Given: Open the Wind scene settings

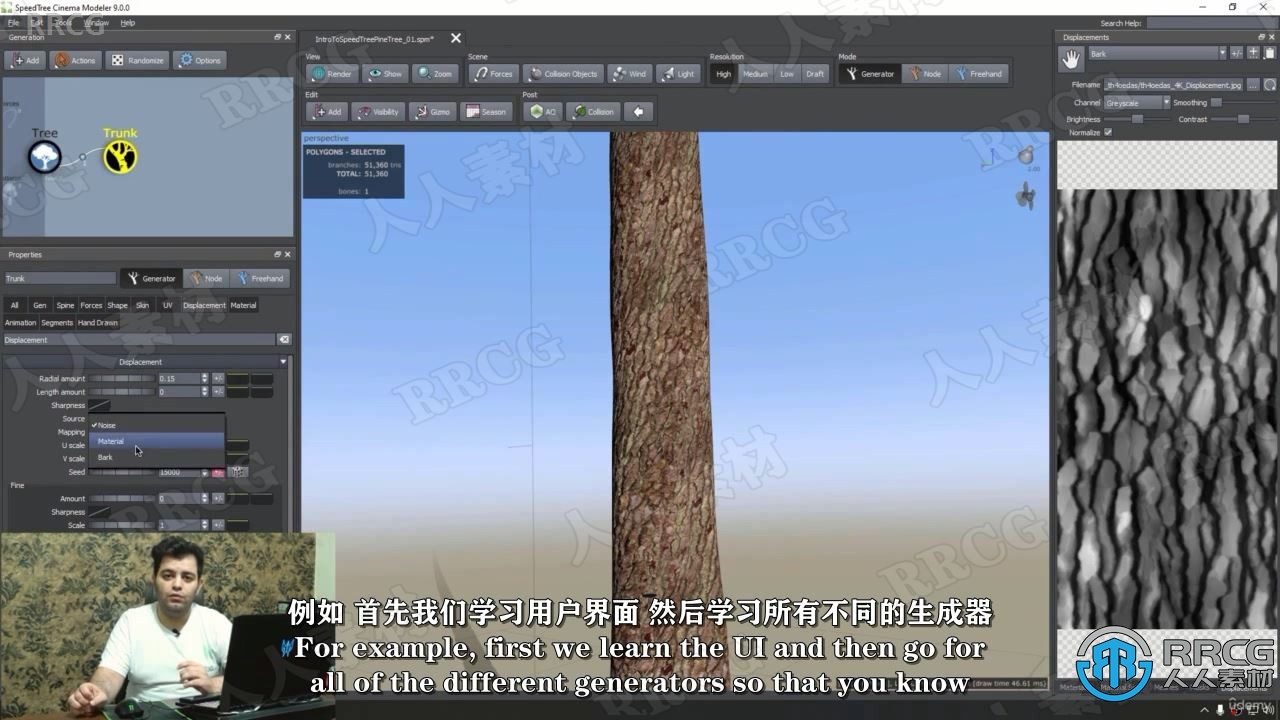Looking at the screenshot, I should (x=629, y=74).
